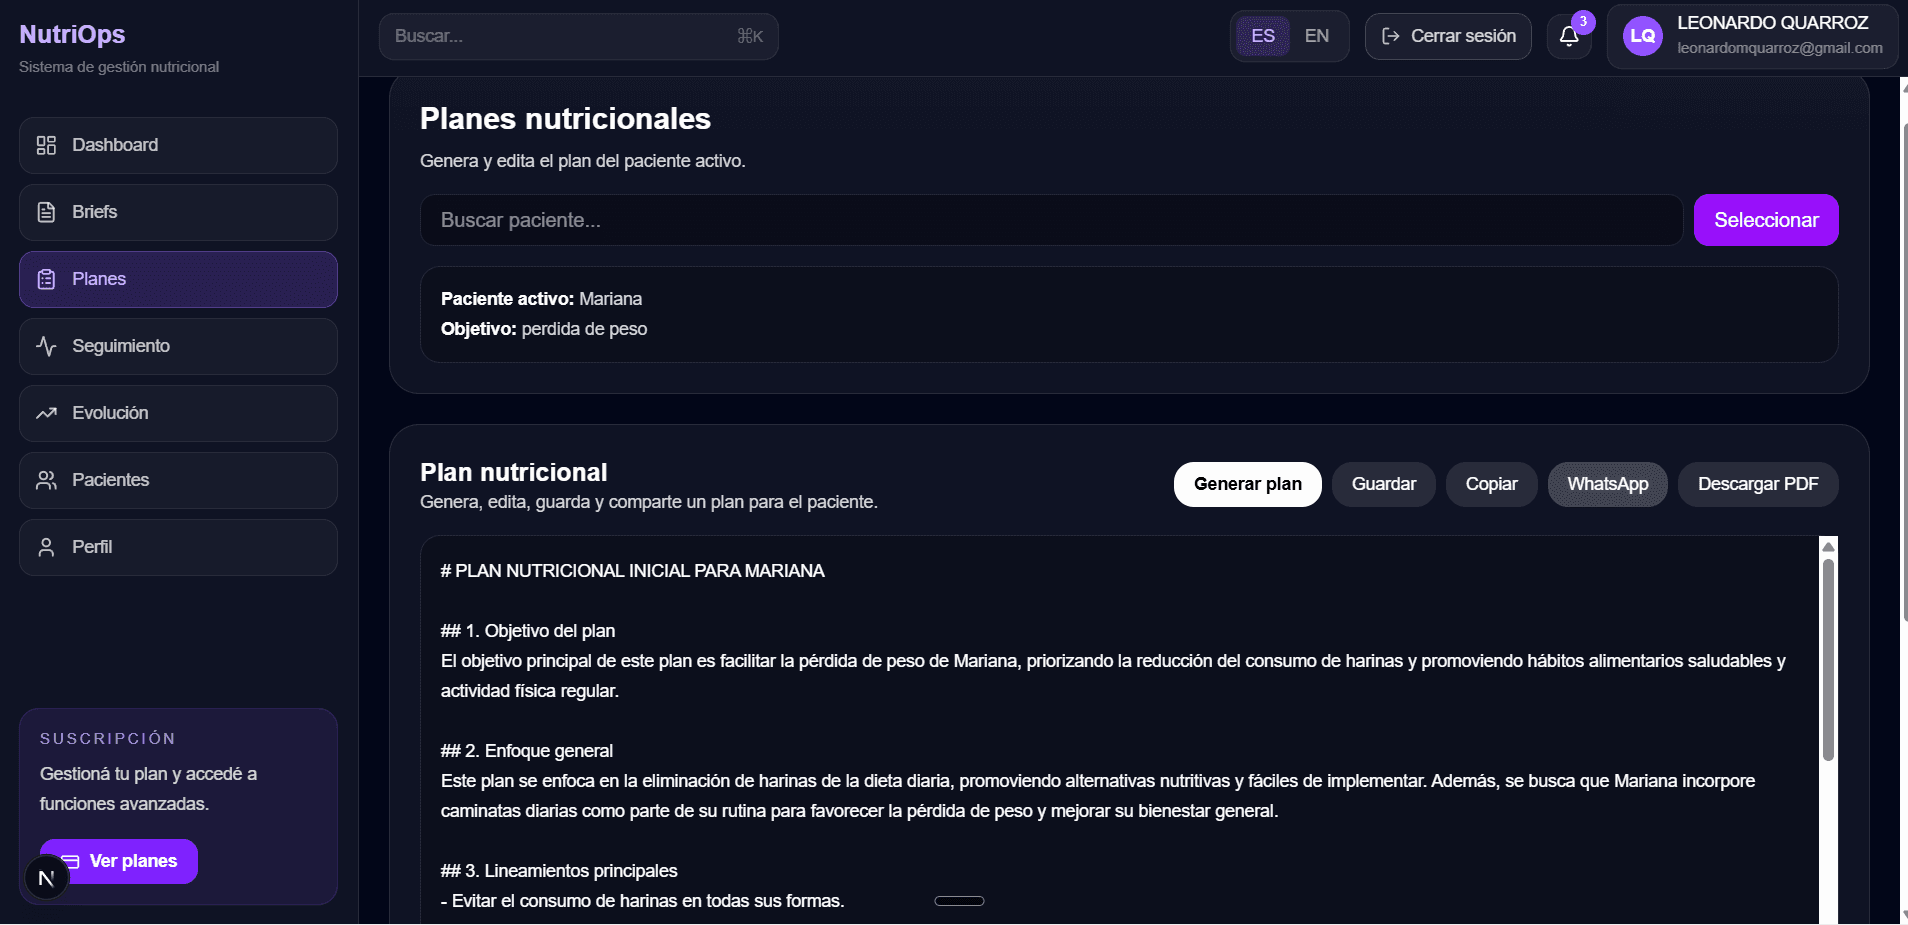Click the '## 1. Objetivo del plan' line
1908x925 pixels.
(528, 631)
